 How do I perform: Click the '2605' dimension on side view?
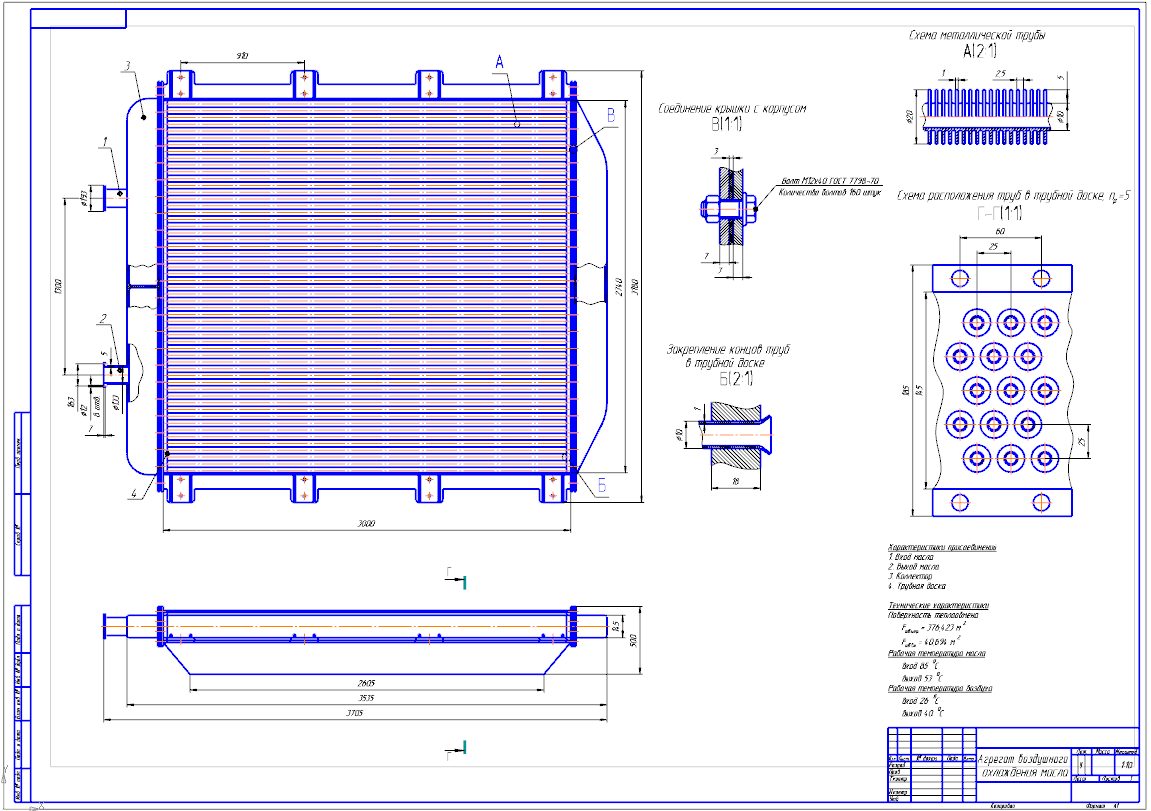(x=366, y=683)
